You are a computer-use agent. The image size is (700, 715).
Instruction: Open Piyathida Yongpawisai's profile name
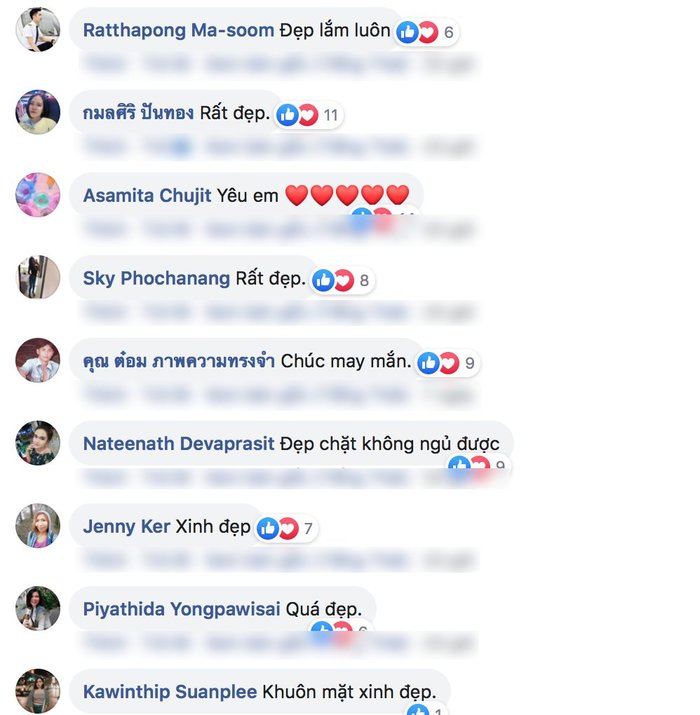181,609
